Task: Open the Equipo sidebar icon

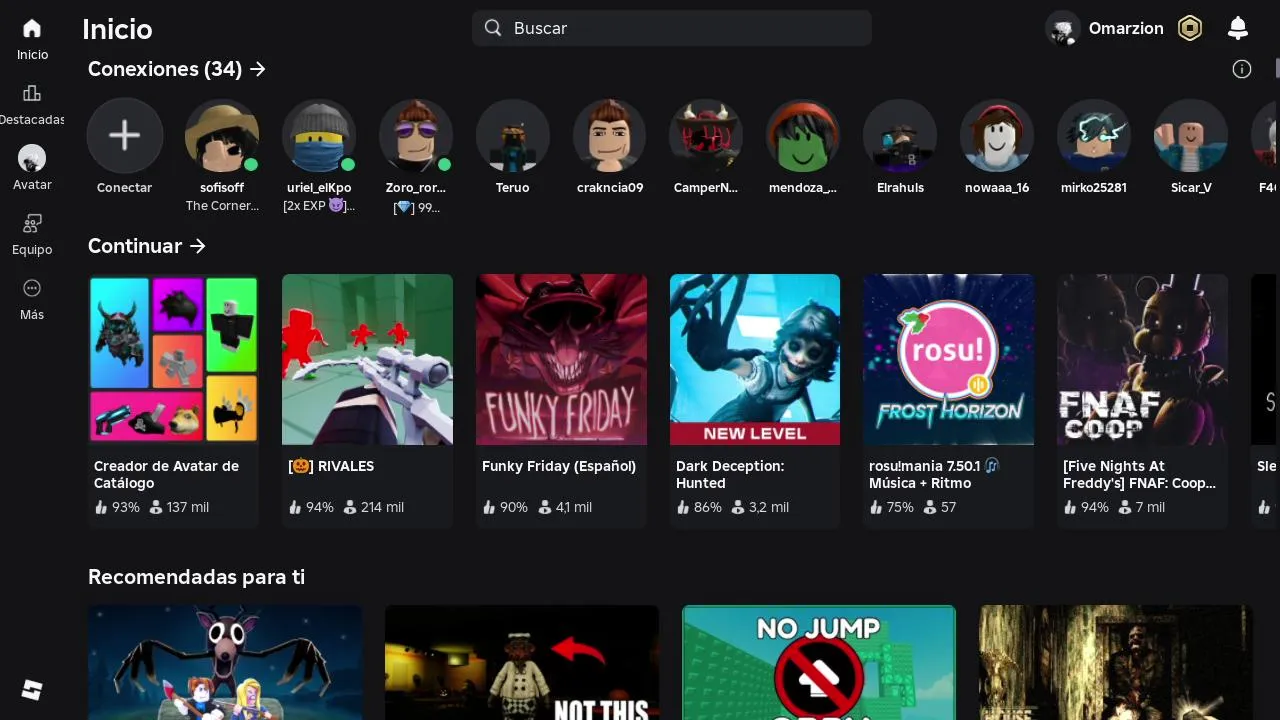Action: [x=32, y=223]
